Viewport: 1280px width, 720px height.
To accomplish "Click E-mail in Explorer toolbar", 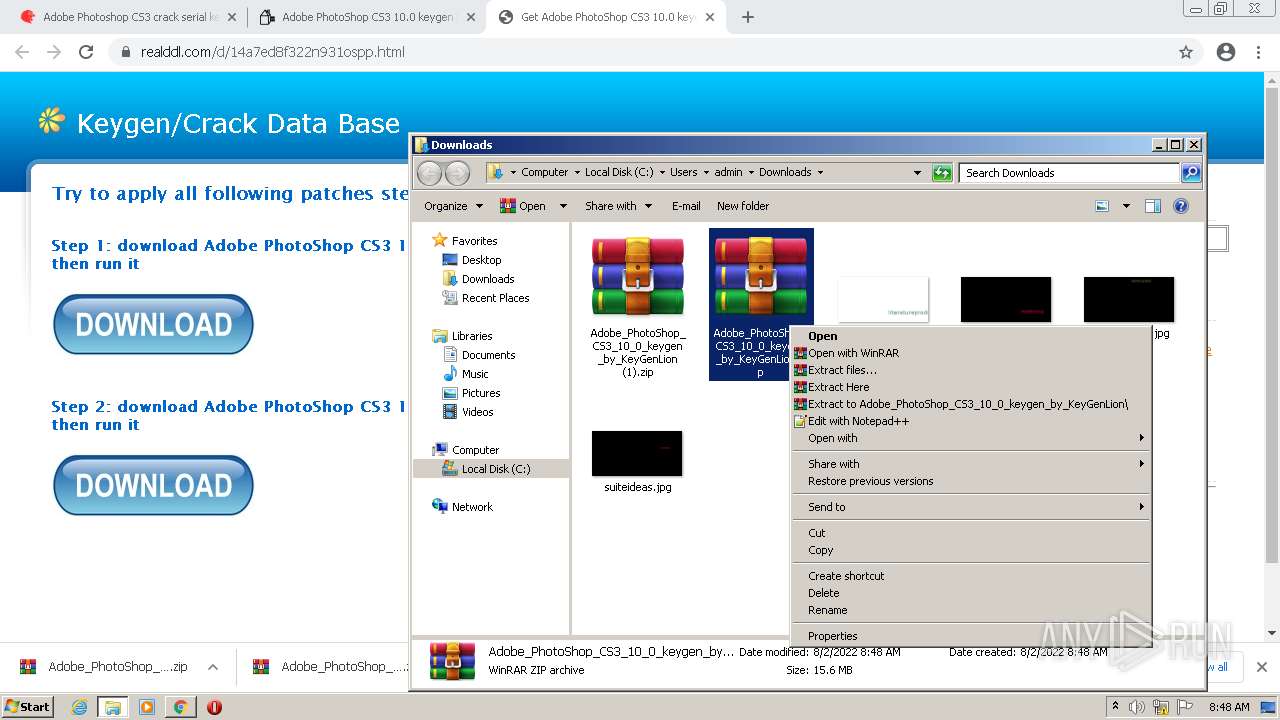I will point(686,206).
